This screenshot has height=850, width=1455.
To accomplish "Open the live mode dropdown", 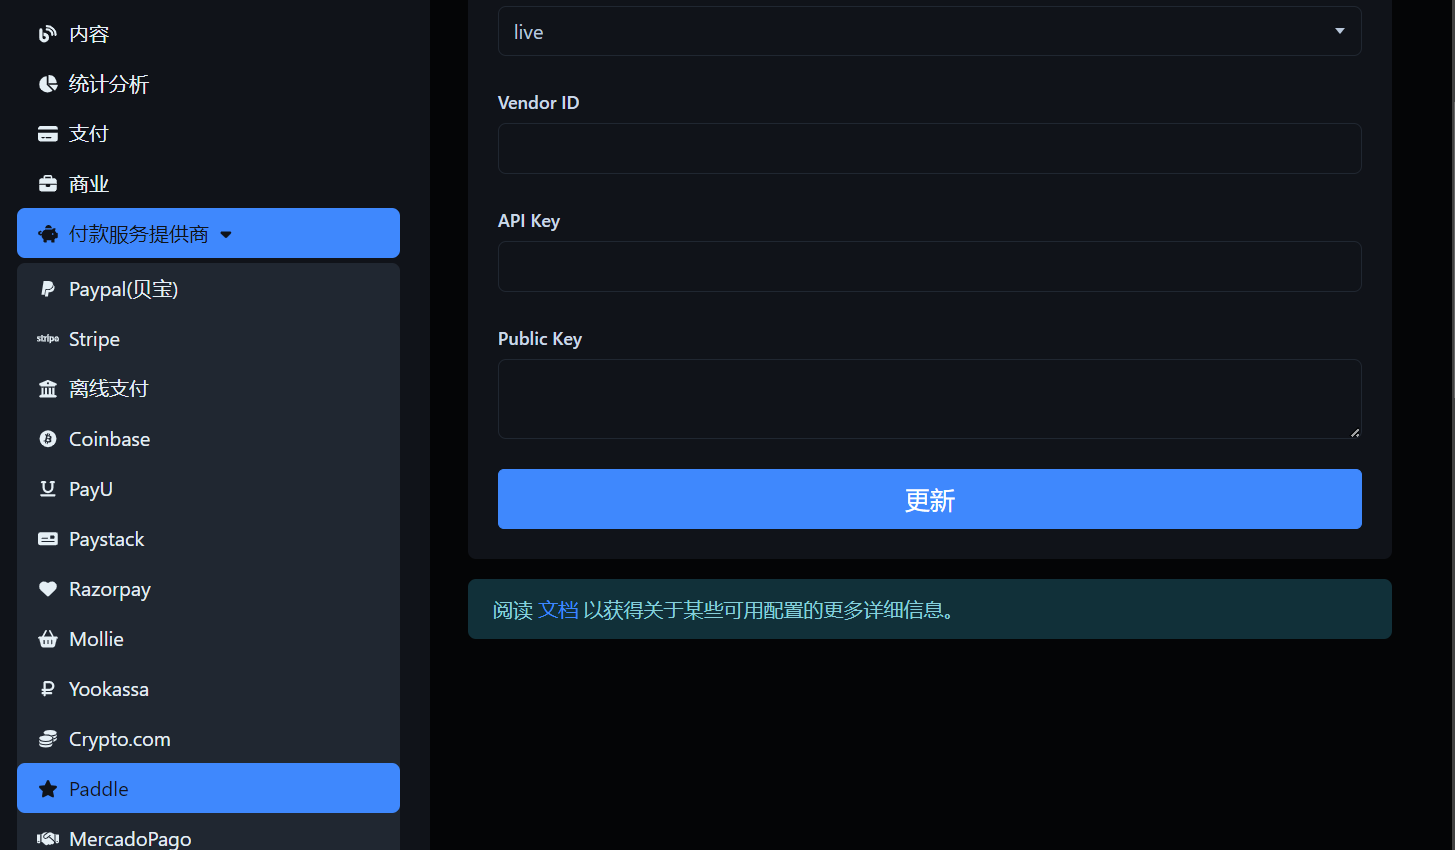I will click(x=930, y=31).
